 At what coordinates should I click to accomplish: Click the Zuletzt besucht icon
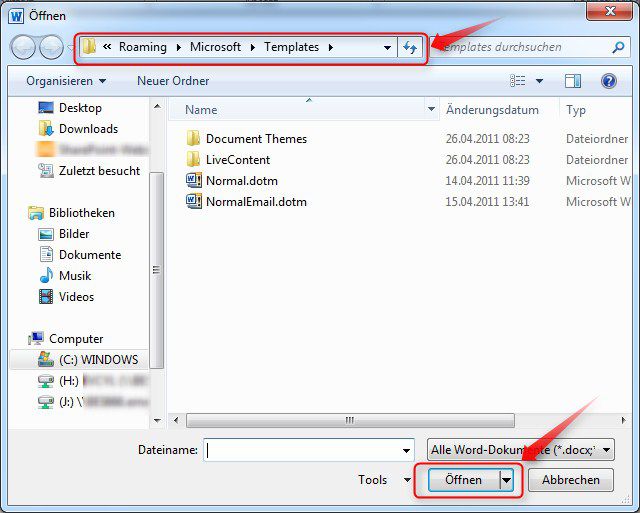[46, 171]
